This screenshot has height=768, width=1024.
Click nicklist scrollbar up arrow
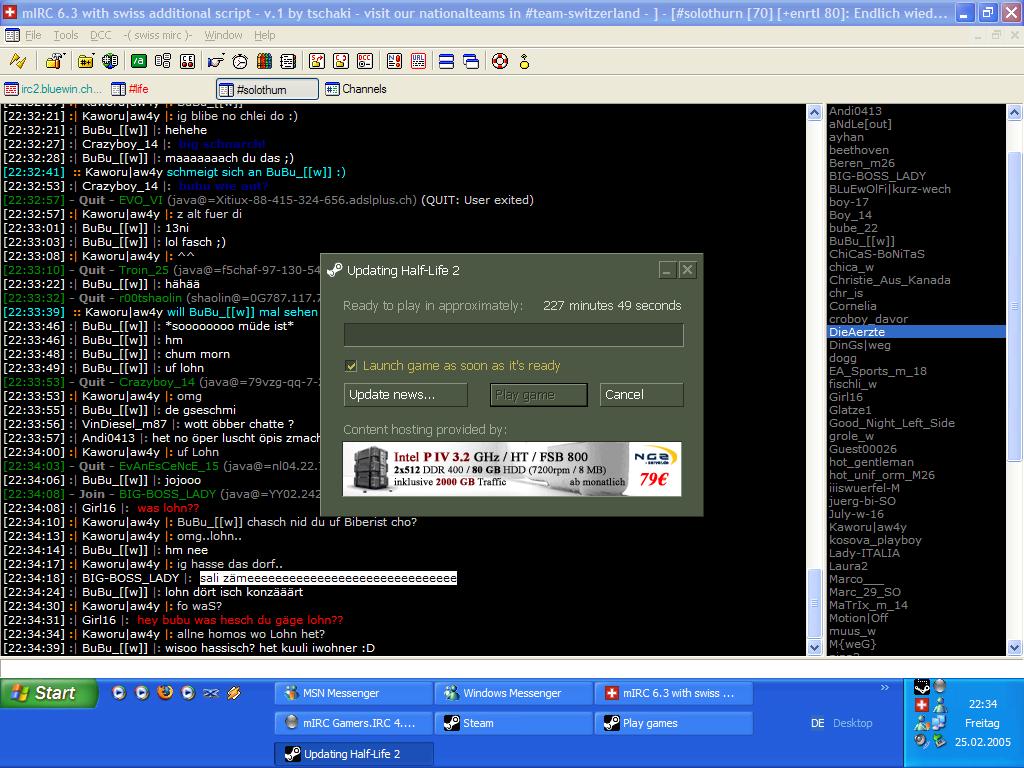pyautogui.click(x=1014, y=112)
